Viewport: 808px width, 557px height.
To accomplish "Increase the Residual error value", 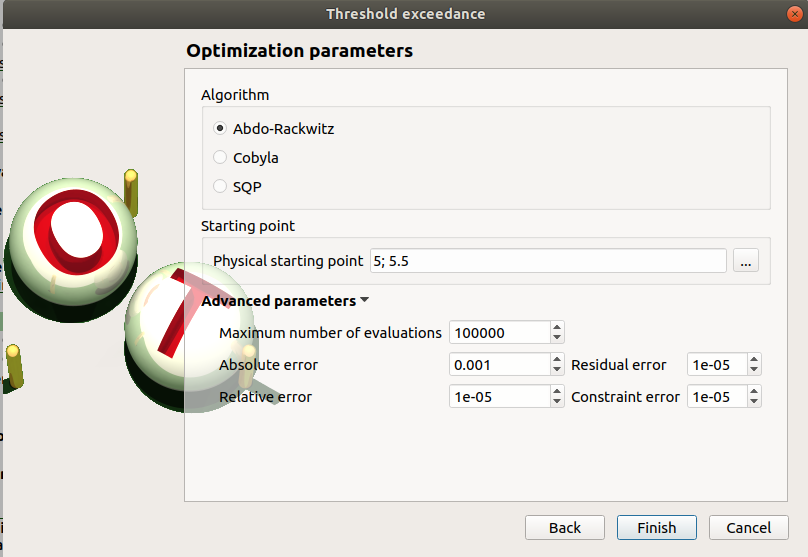I will click(754, 360).
